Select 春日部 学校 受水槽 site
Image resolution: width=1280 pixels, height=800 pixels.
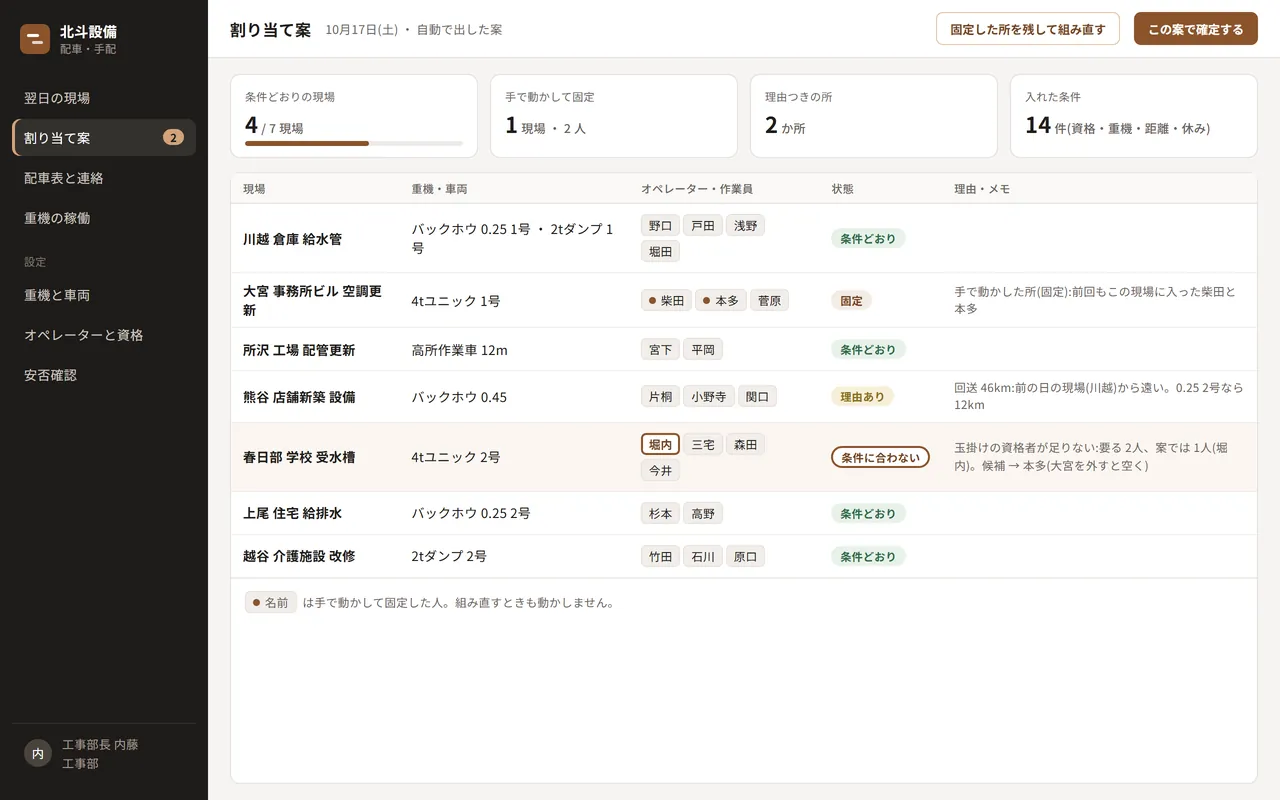point(744,457)
